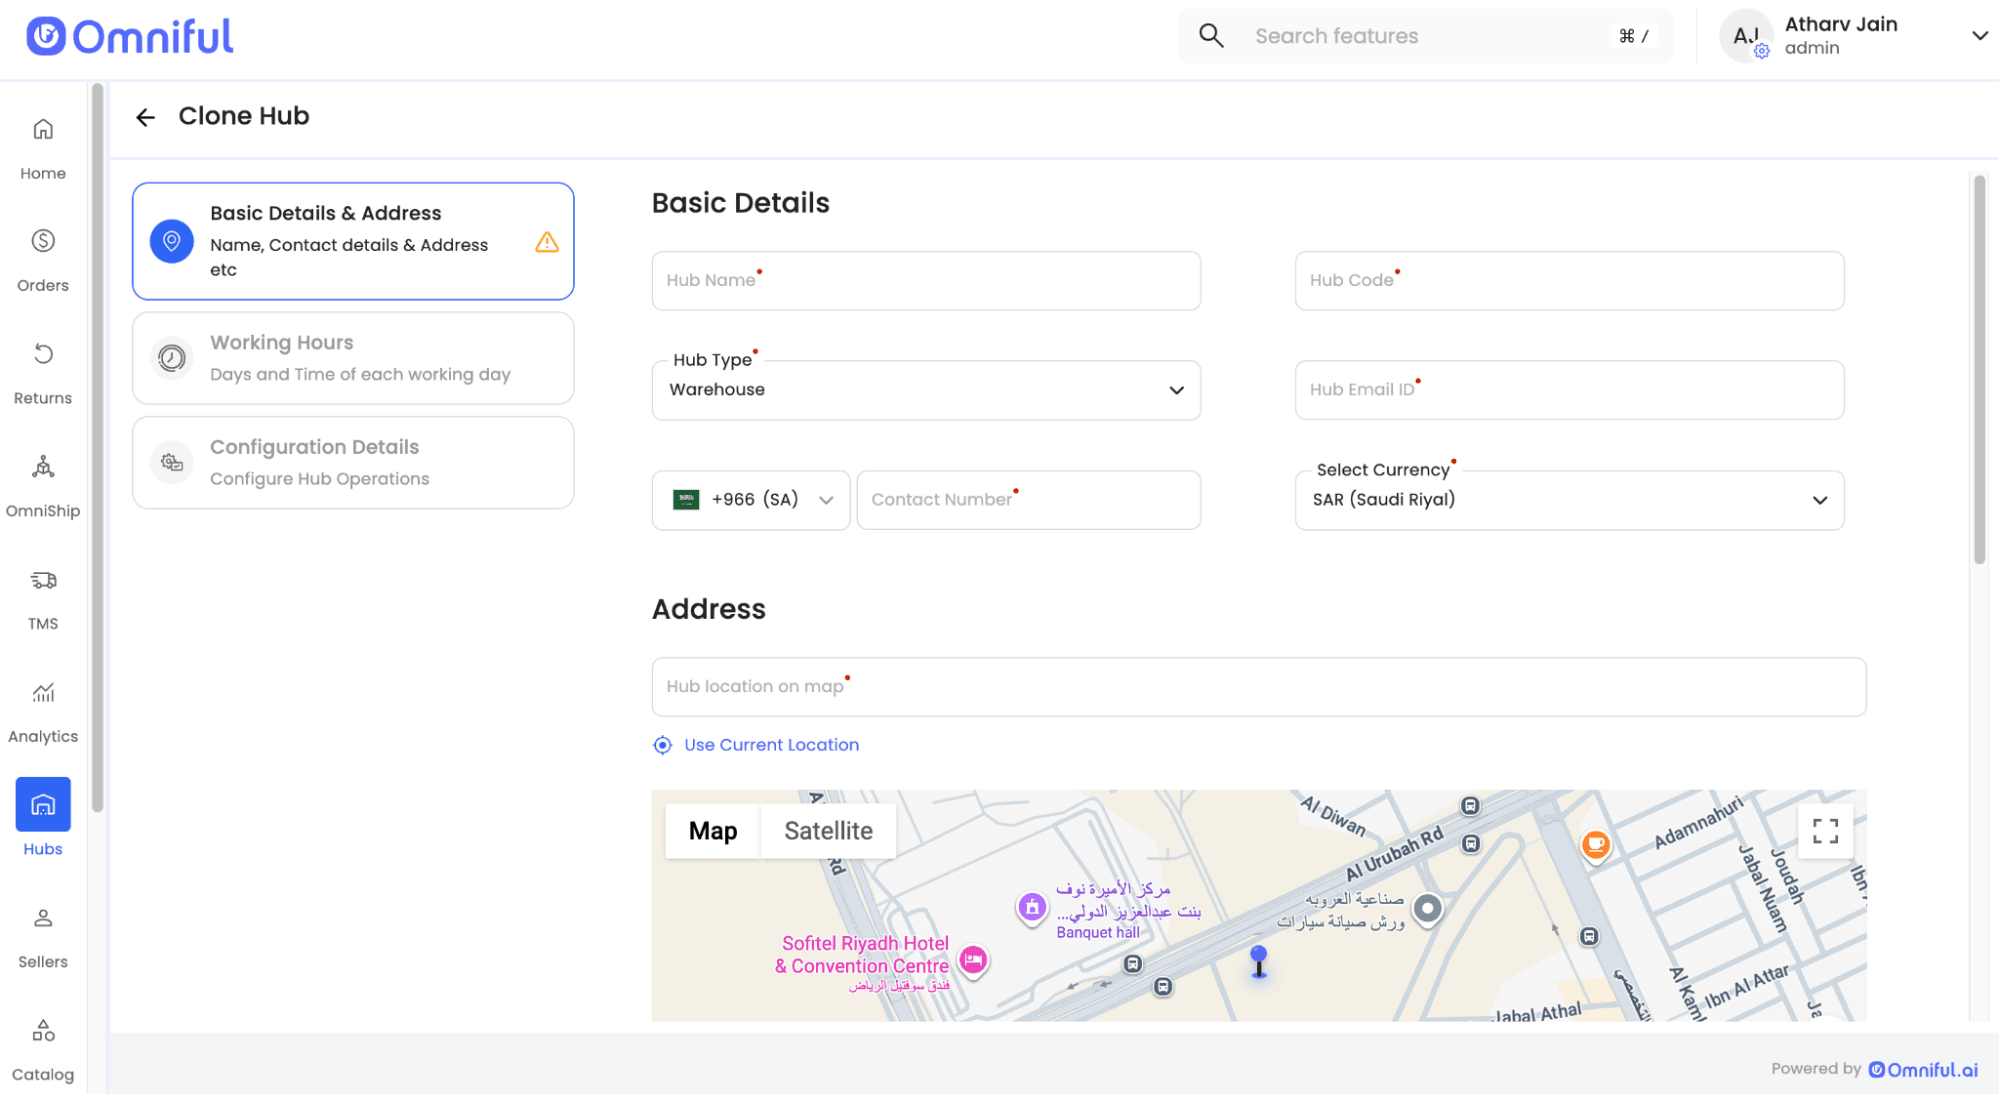
Task: Open the Returns sidebar icon
Action: pyautogui.click(x=43, y=354)
